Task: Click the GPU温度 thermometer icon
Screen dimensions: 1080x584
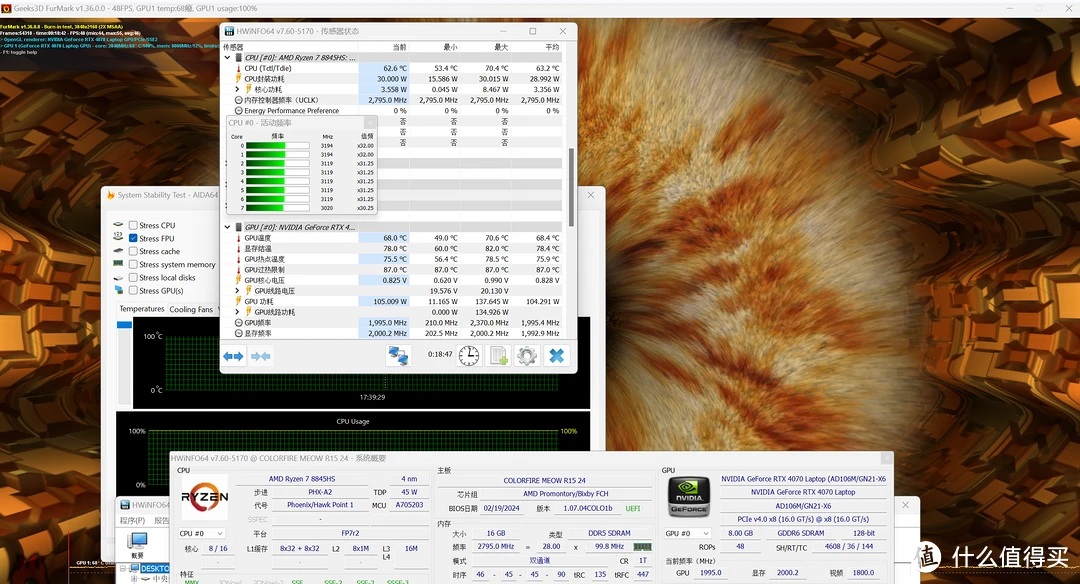Action: click(238, 238)
